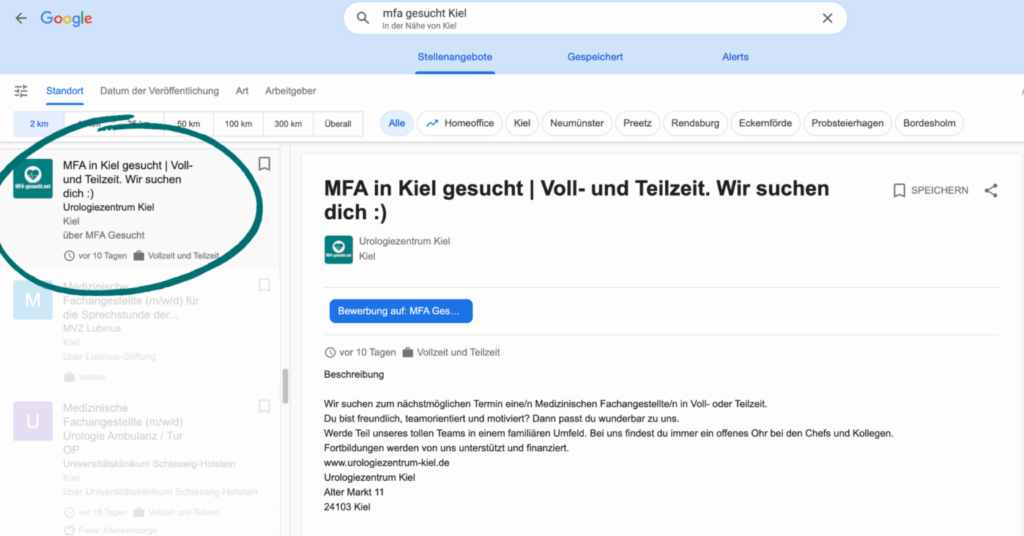Select the 50 km distance radius

click(x=189, y=124)
